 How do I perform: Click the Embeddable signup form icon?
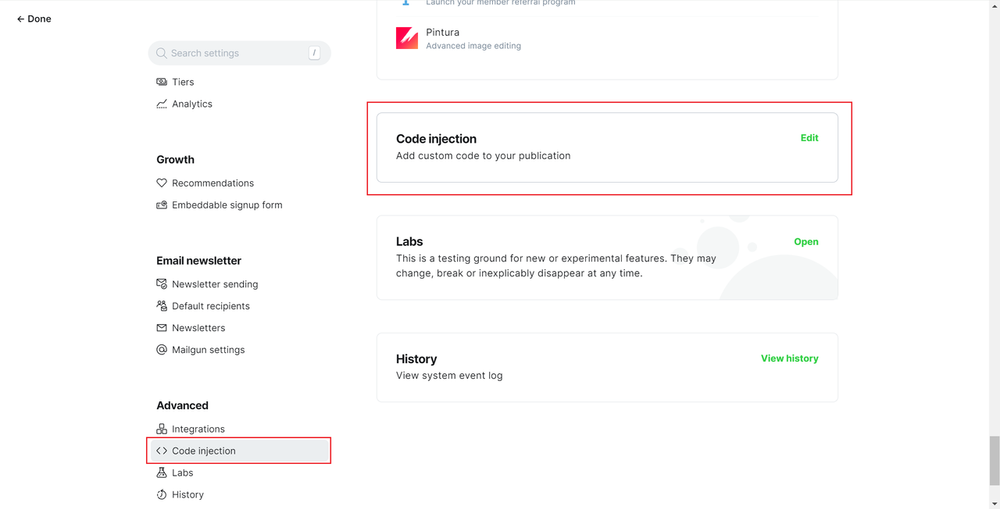(162, 205)
